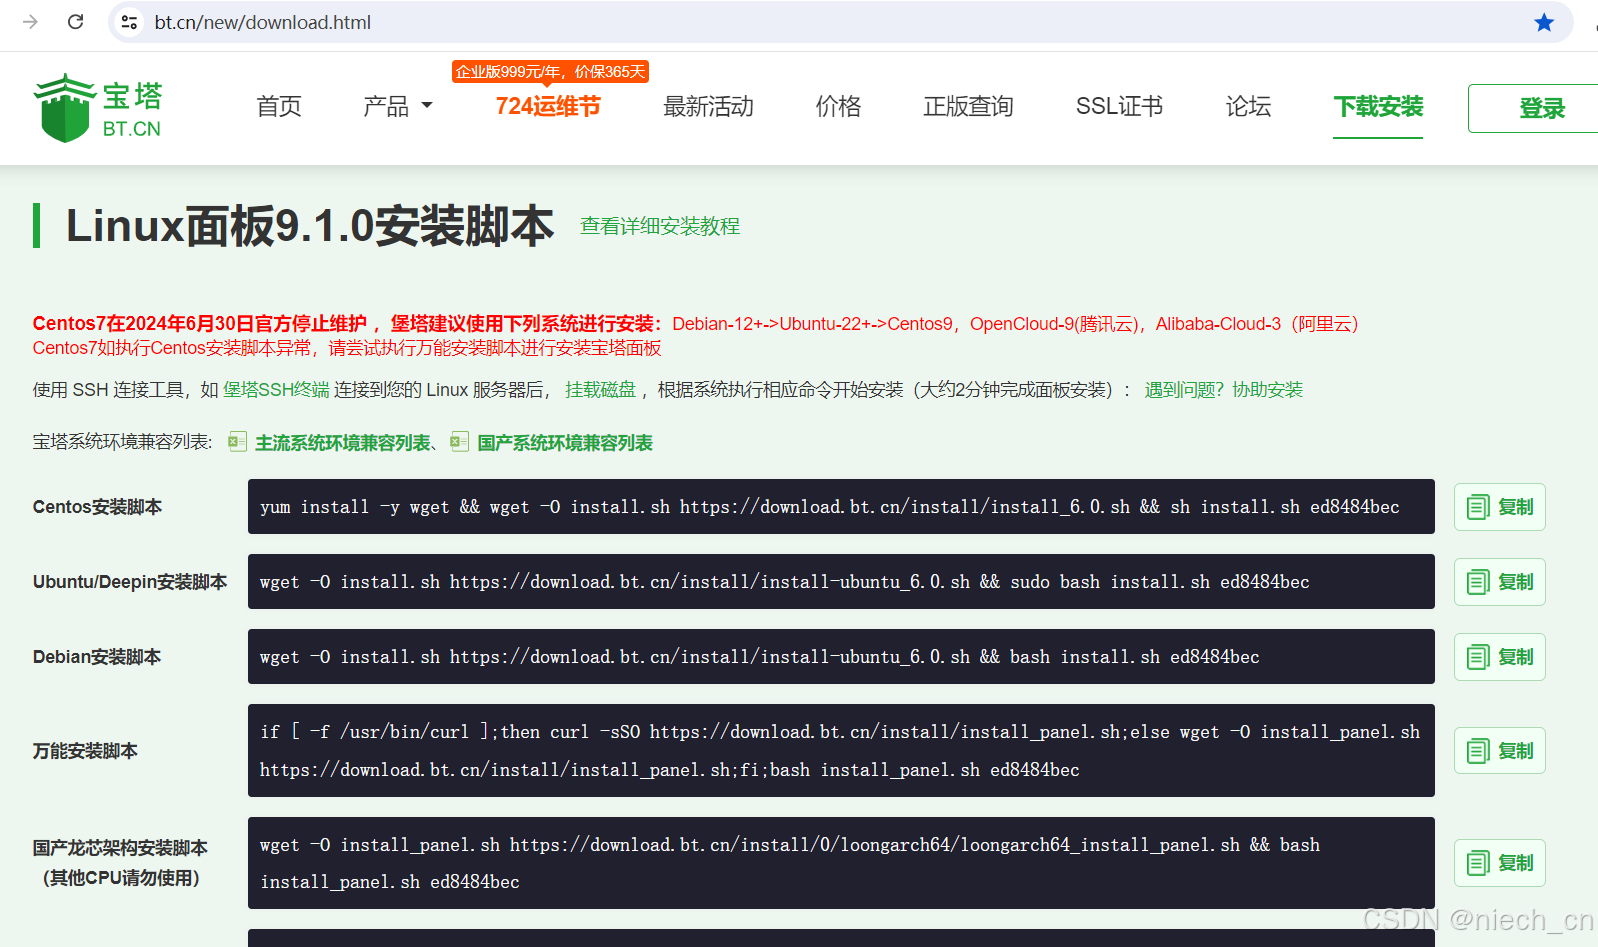
Task: Click the Ubuntu/Deepin install command code box
Action: (x=841, y=582)
